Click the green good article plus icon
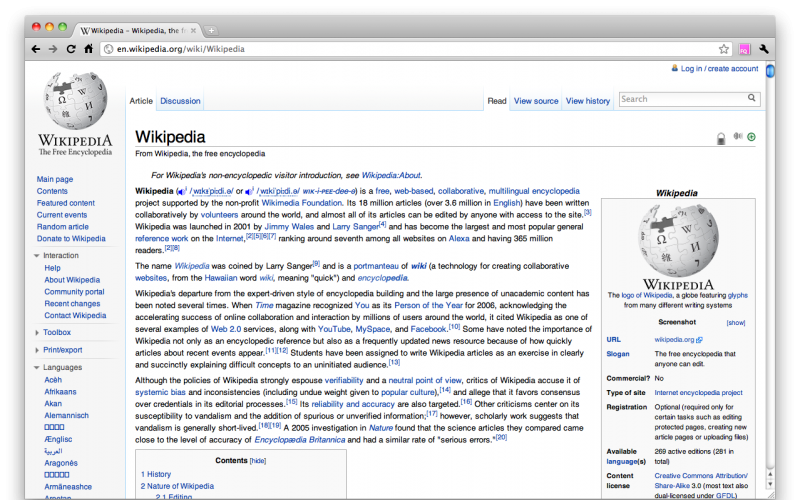 (752, 137)
